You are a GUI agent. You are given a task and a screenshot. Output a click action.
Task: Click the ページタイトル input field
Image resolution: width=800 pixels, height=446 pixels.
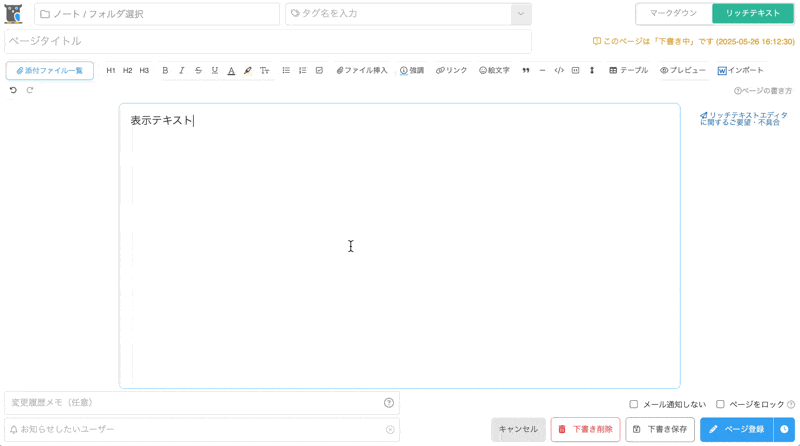(x=268, y=41)
